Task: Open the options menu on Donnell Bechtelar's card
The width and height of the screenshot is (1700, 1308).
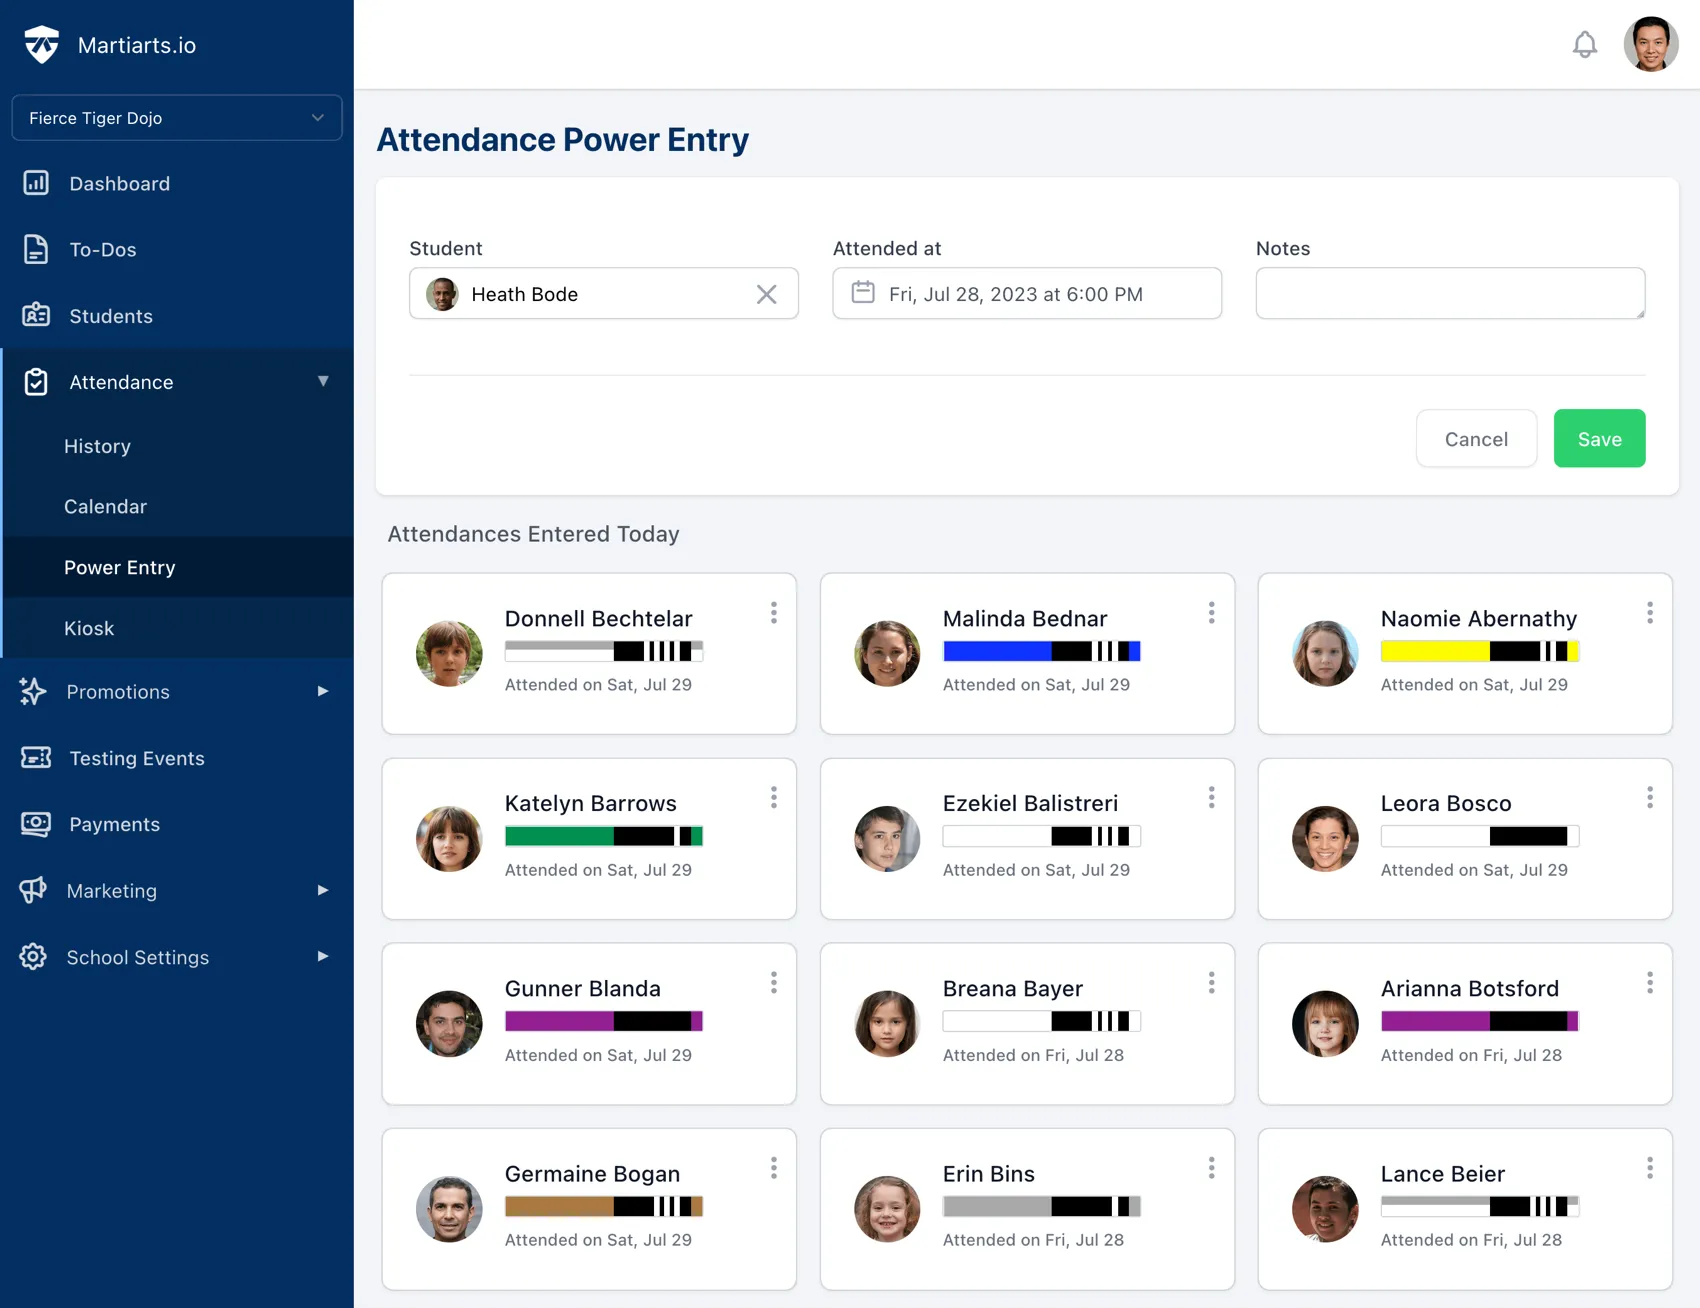Action: [774, 612]
